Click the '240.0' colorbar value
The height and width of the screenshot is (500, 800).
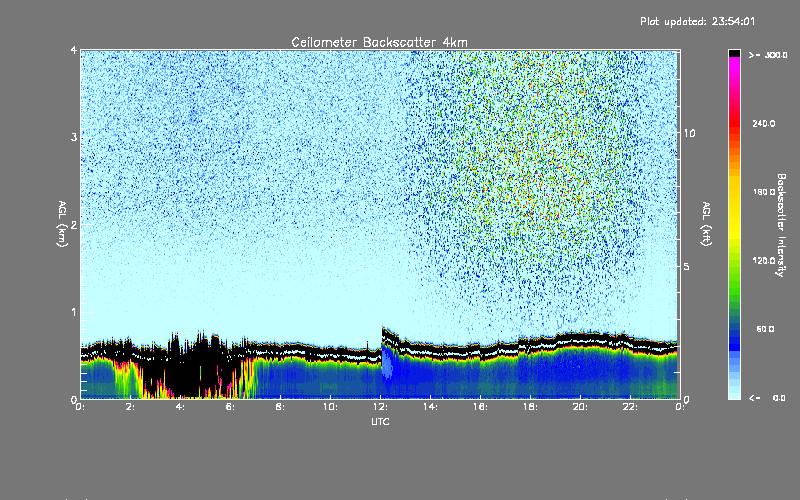tap(764, 123)
